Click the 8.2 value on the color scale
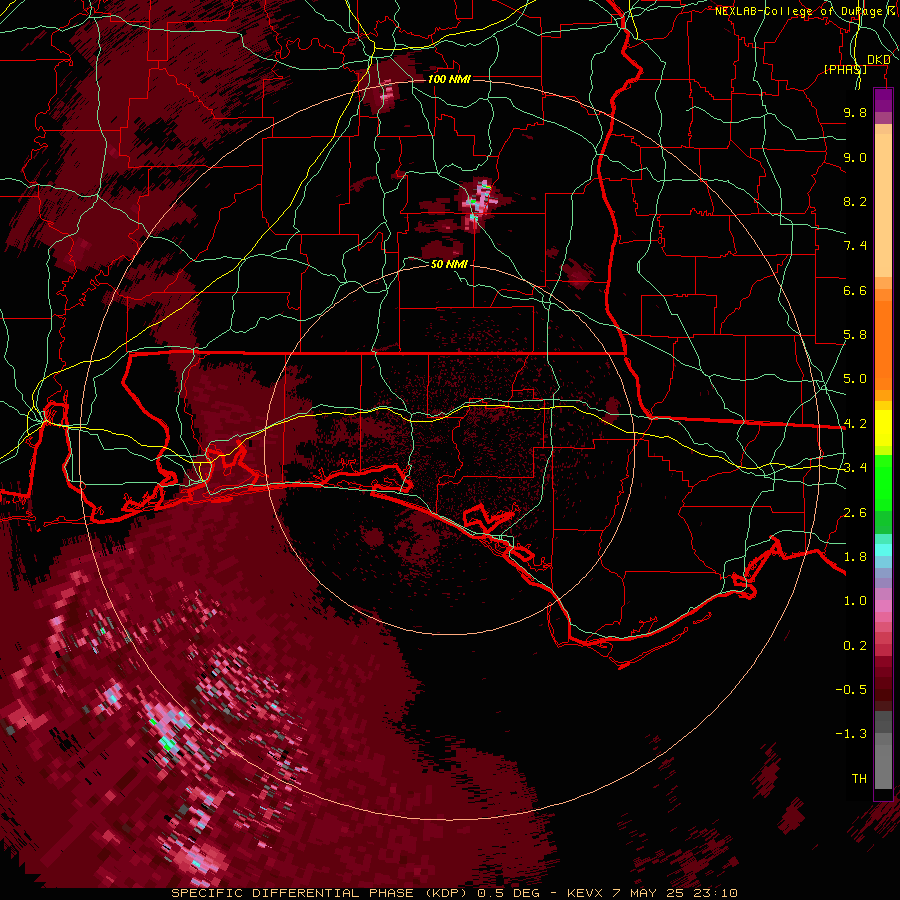The height and width of the screenshot is (900, 900). coord(855,201)
